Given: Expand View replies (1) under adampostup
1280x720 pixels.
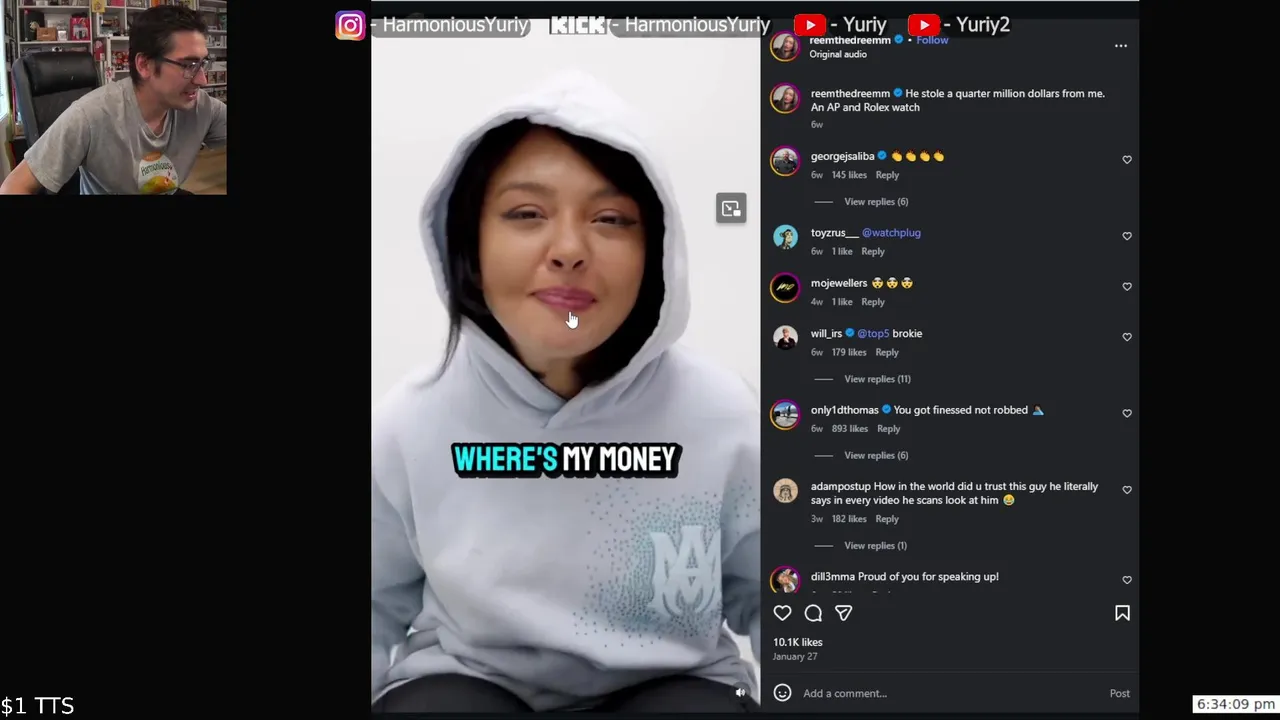Looking at the screenshot, I should tap(875, 546).
